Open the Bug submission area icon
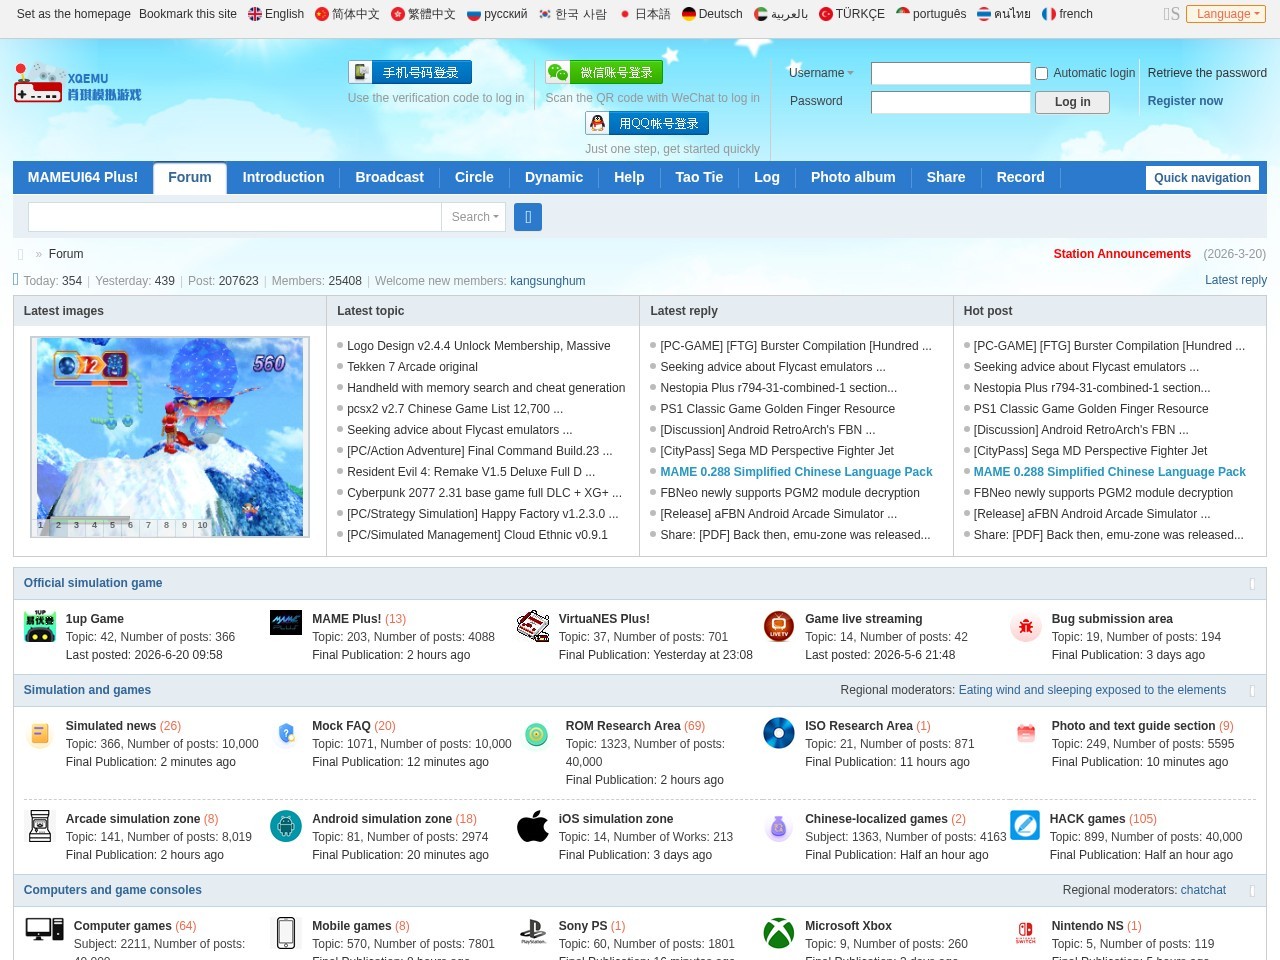 pyautogui.click(x=1026, y=626)
